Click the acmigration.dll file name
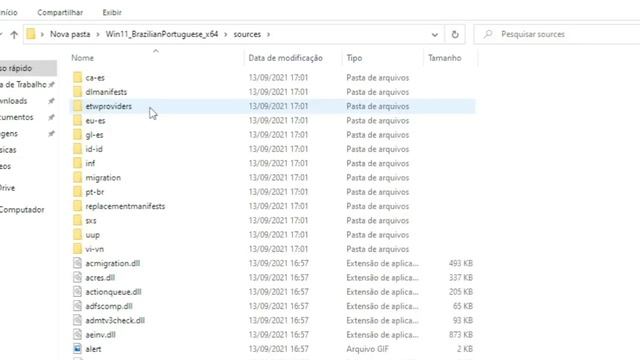This screenshot has height=360, width=640. (113, 263)
